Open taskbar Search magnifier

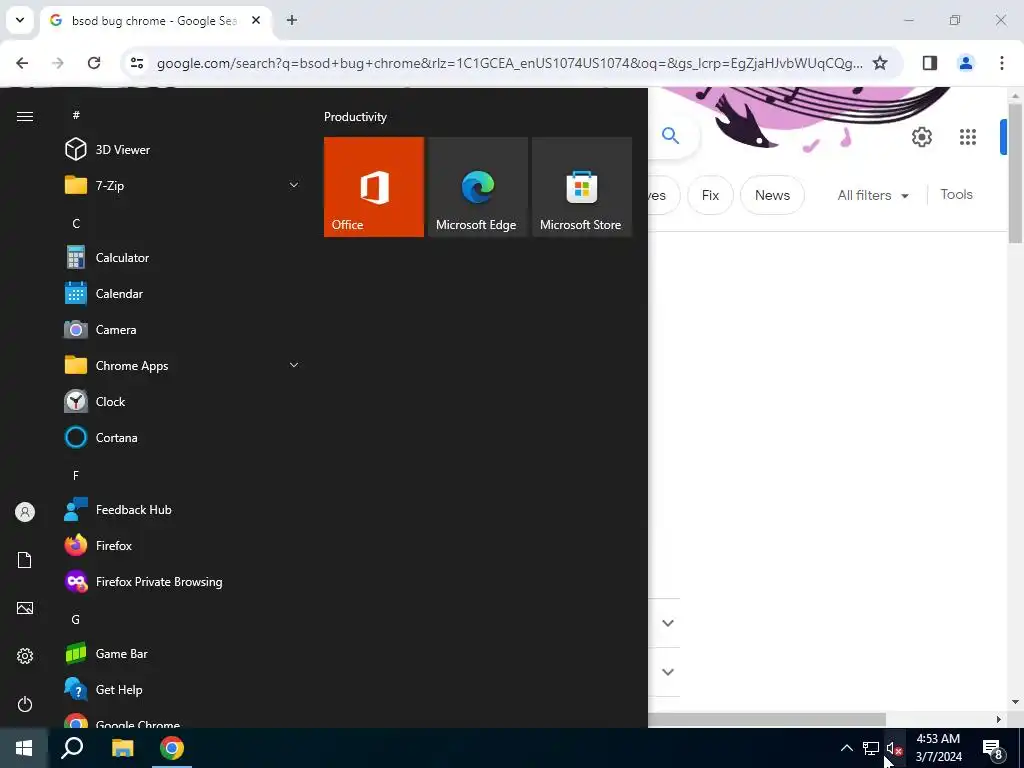click(x=72, y=748)
